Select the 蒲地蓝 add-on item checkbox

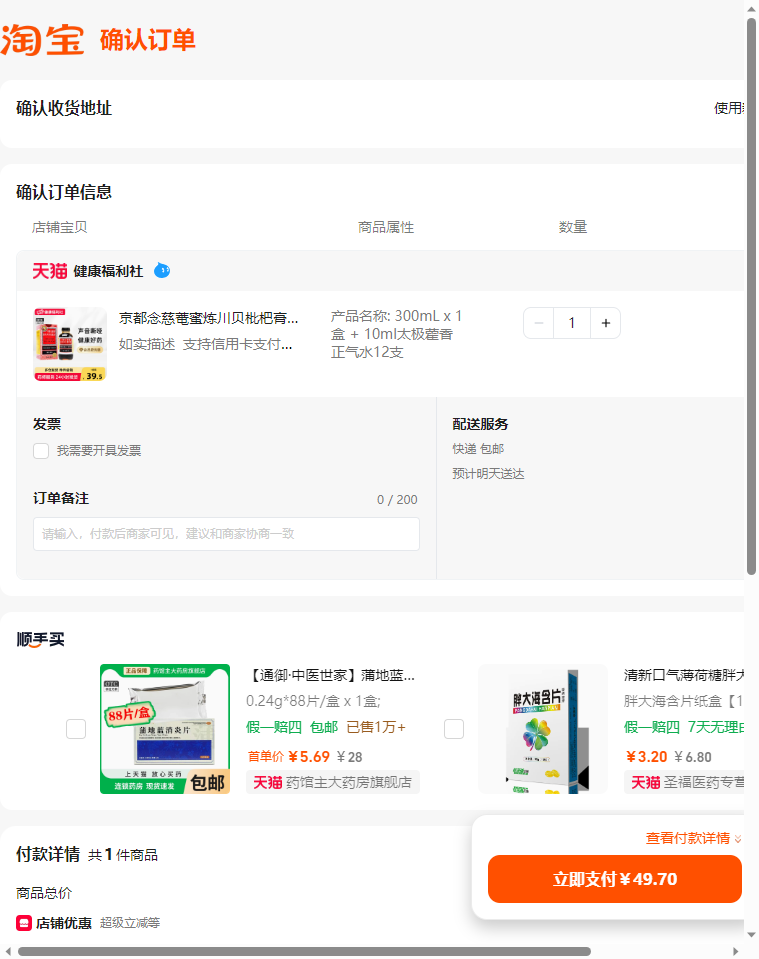76,729
